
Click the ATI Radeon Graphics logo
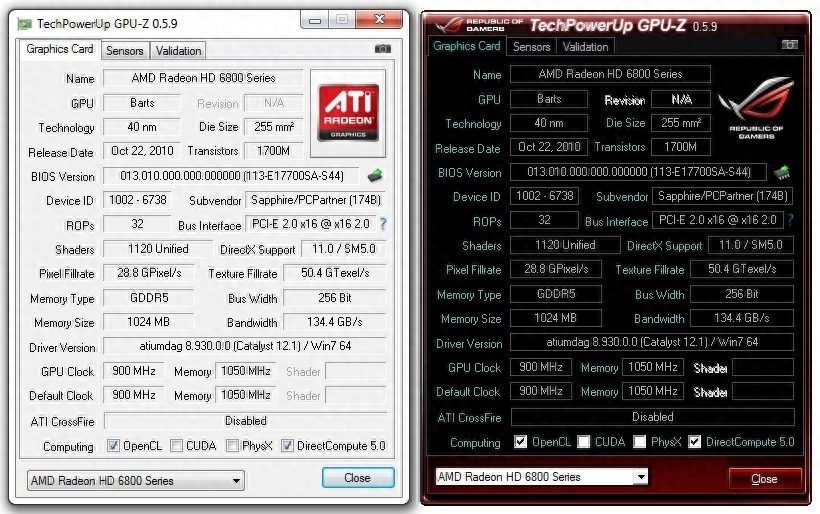click(x=348, y=113)
